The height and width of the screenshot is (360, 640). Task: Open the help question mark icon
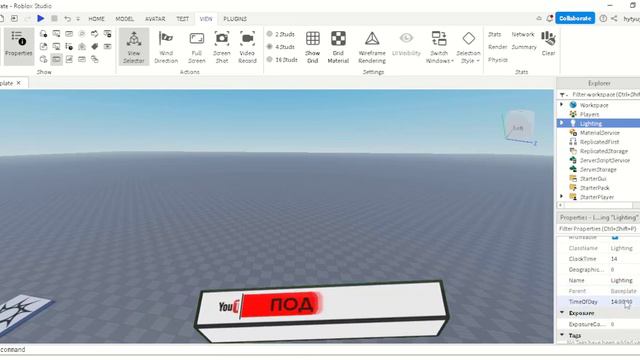[603, 18]
